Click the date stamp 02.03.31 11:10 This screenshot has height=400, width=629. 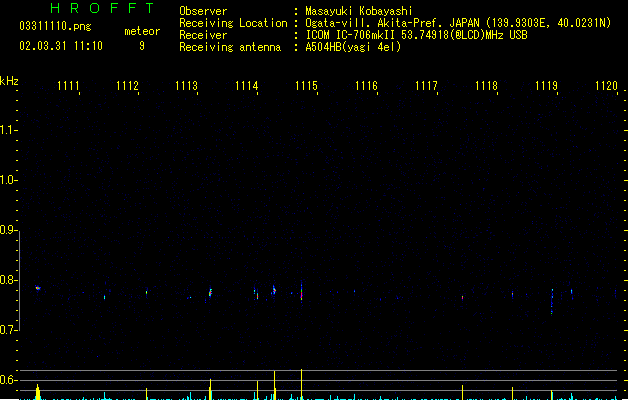click(61, 46)
